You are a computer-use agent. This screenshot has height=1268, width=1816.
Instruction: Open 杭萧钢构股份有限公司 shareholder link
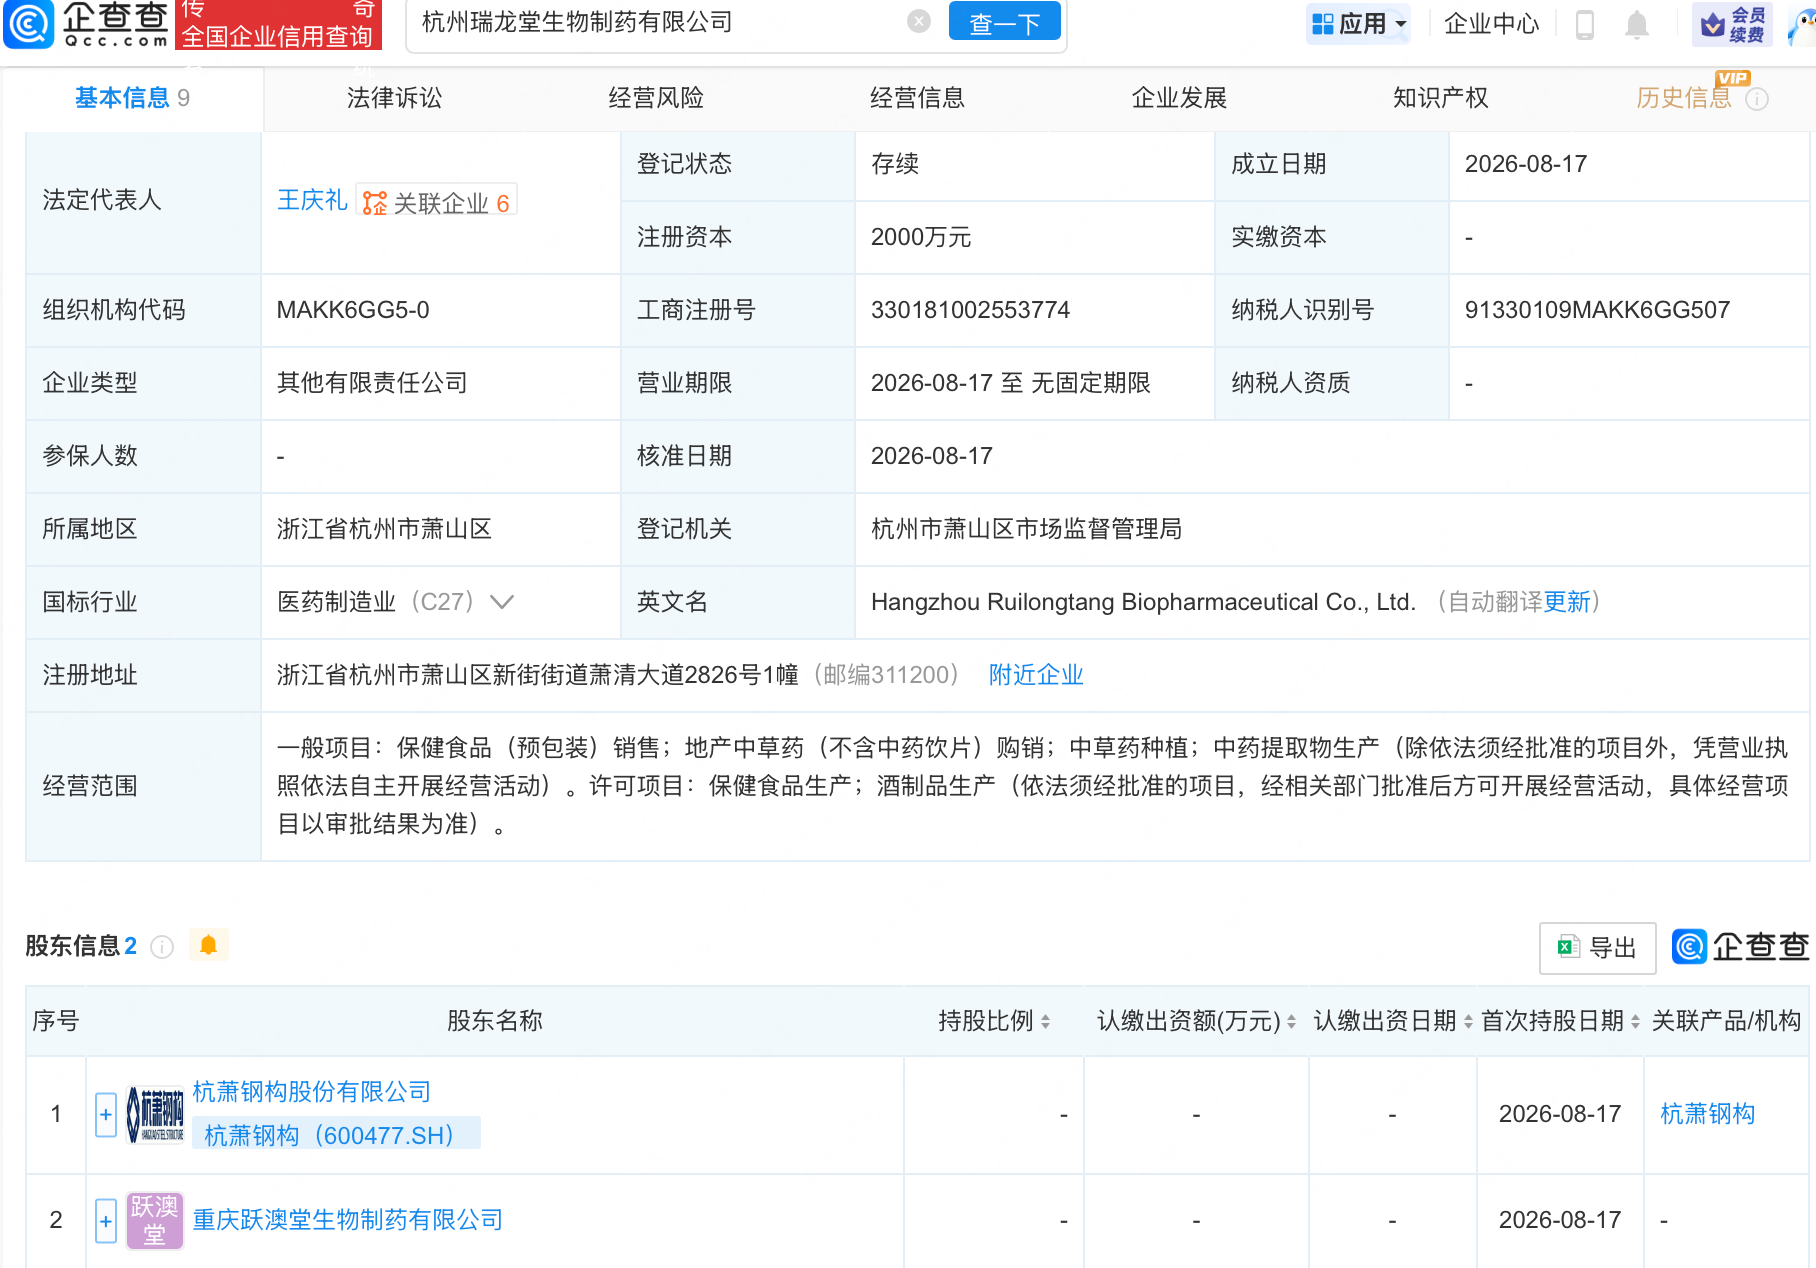tap(312, 1092)
